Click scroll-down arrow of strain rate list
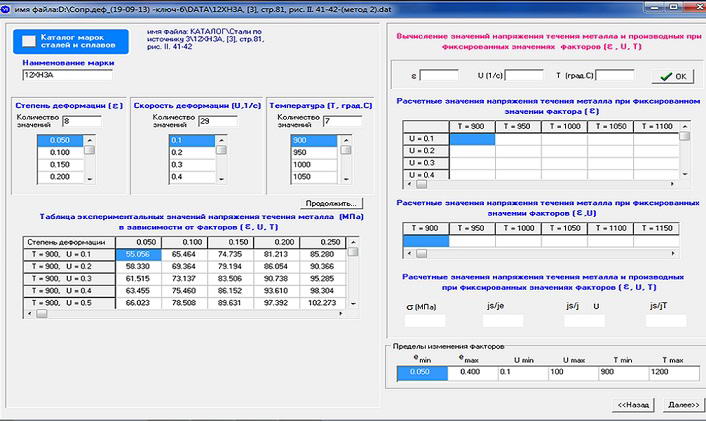Screen dimensions: 706x422 click(x=221, y=179)
